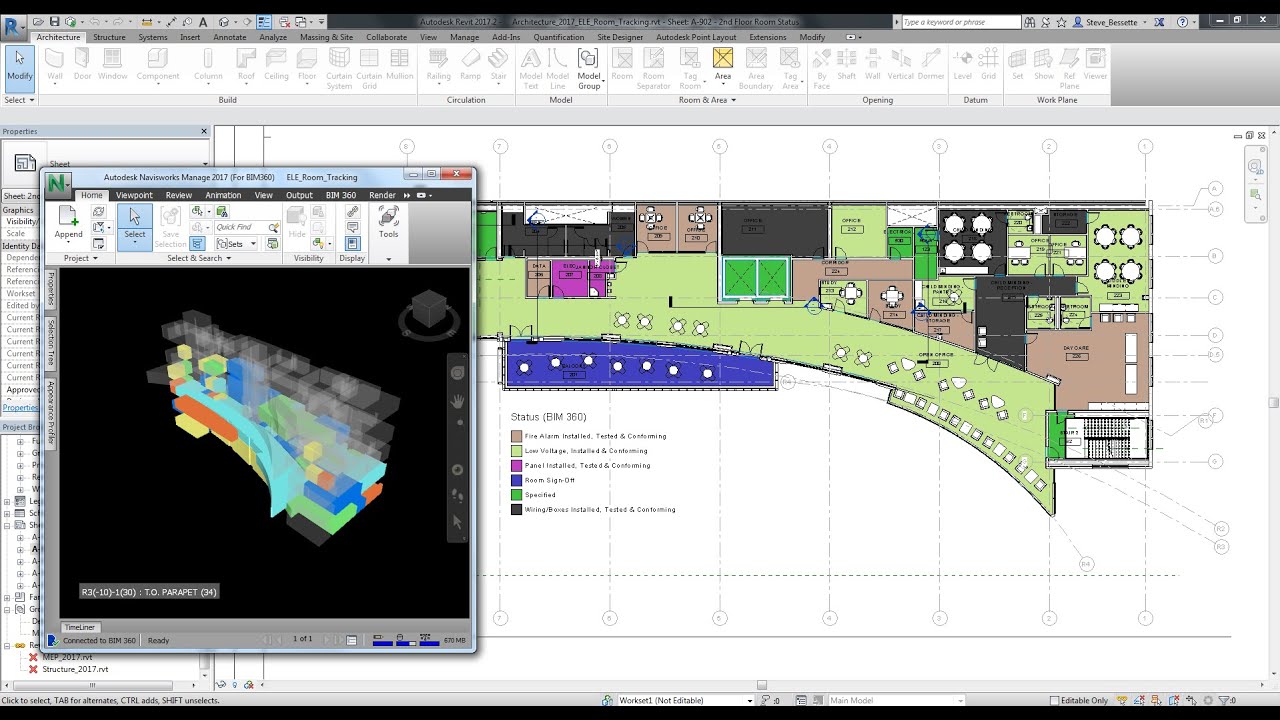
Task: Click the Shaft opening tool
Action: pyautogui.click(x=846, y=66)
